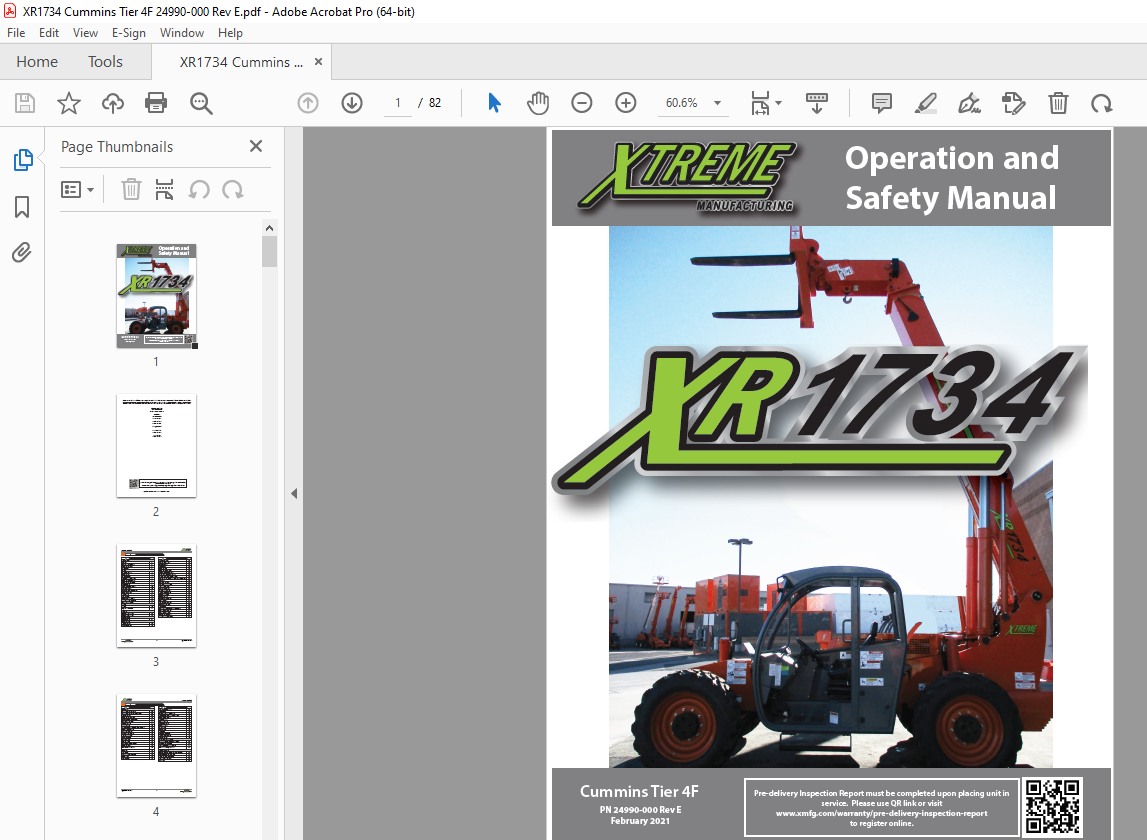Click 'PN 24990-000 Rev E' text

click(640, 810)
